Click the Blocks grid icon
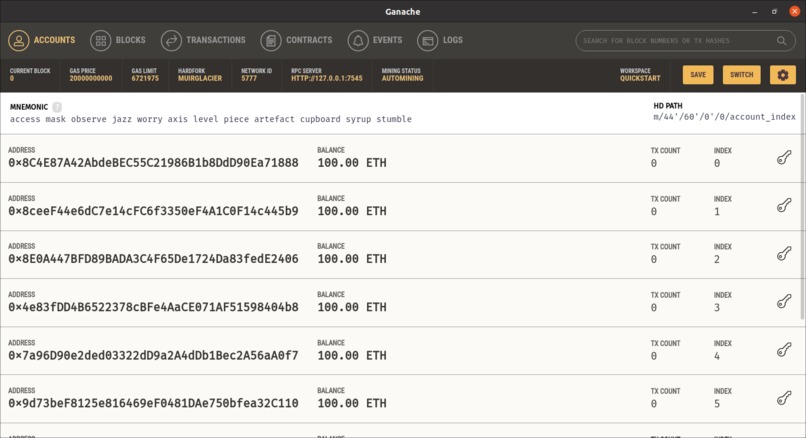Image resolution: width=806 pixels, height=438 pixels. 100,41
